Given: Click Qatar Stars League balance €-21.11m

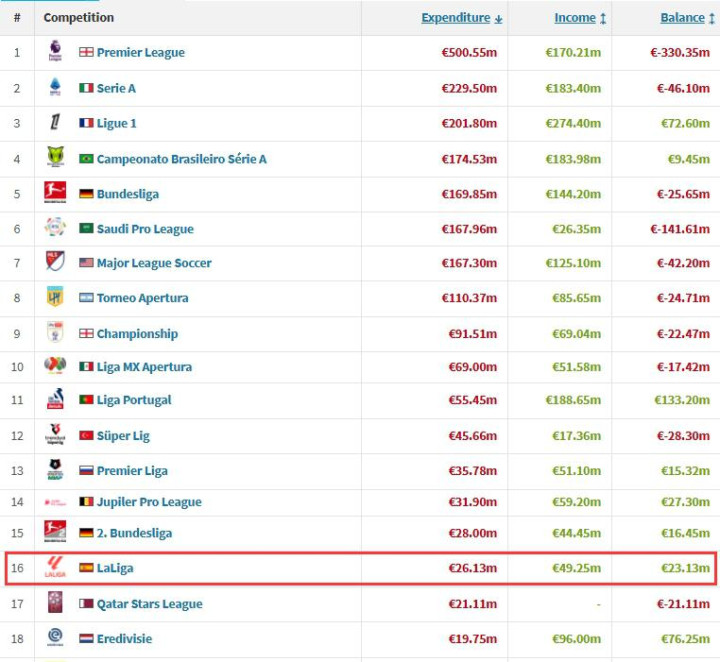Looking at the screenshot, I should click(683, 604).
